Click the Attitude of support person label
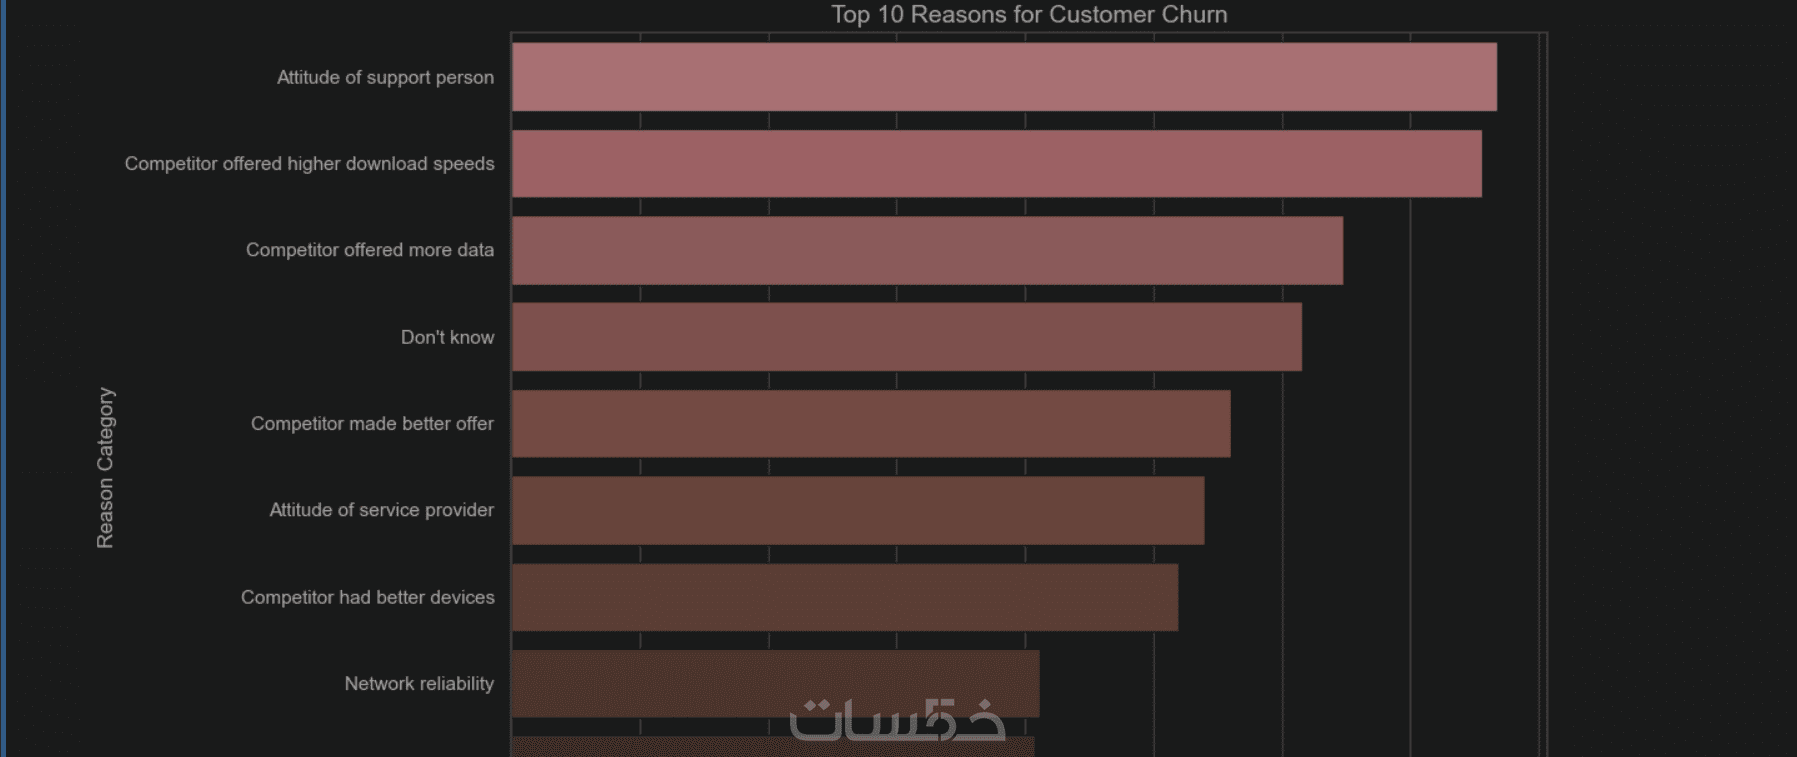Screen dimensions: 1797x757 tap(385, 77)
